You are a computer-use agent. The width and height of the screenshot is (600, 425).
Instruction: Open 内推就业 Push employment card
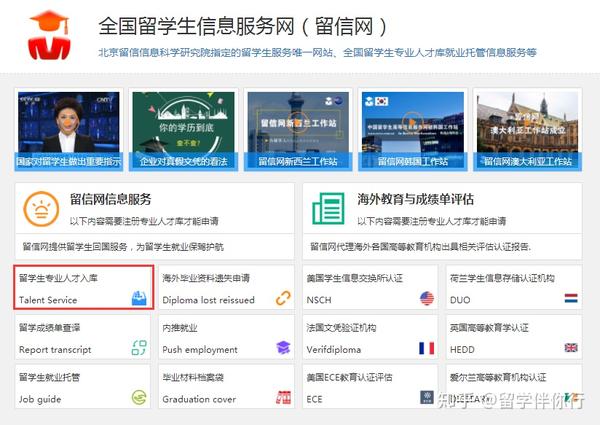point(227,337)
